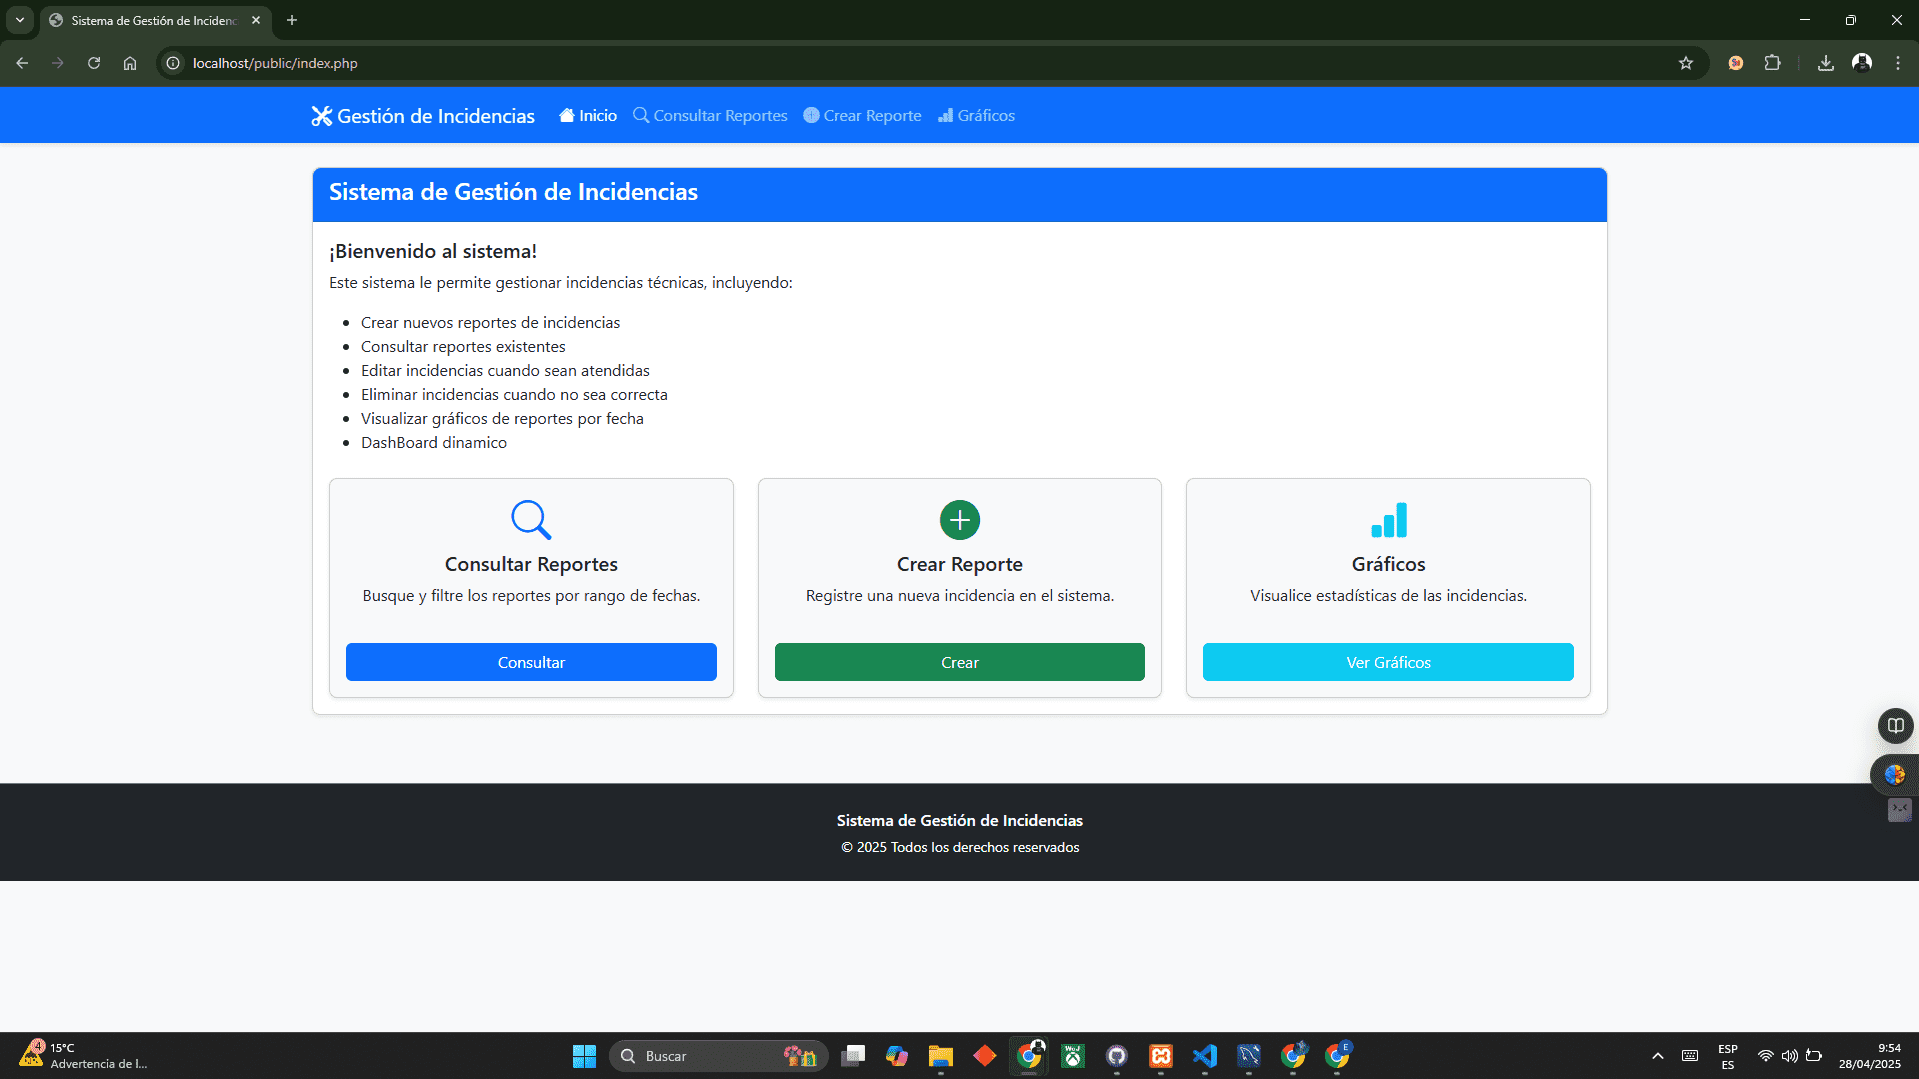
Task: Reload the page with the refresh icon
Action: click(94, 63)
